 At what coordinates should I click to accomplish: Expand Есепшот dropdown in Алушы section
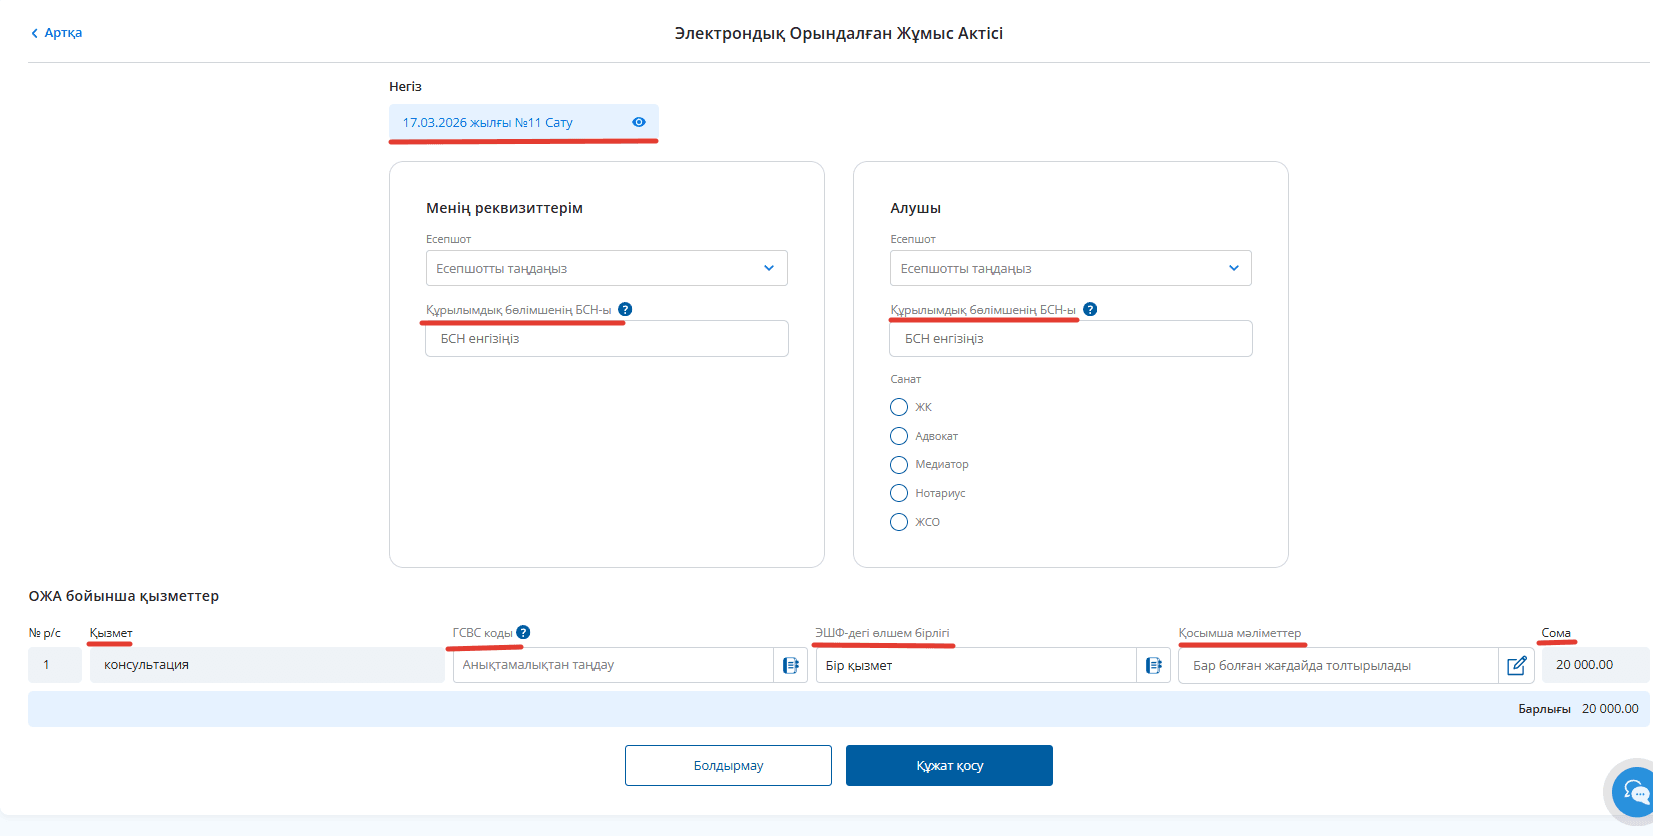[1070, 268]
